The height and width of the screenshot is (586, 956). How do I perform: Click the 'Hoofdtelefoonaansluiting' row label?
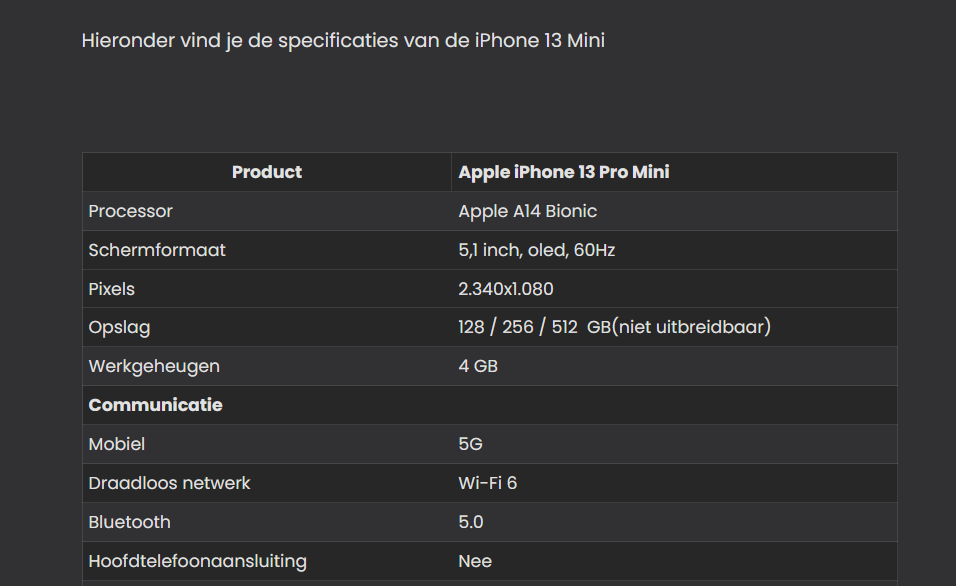point(198,561)
